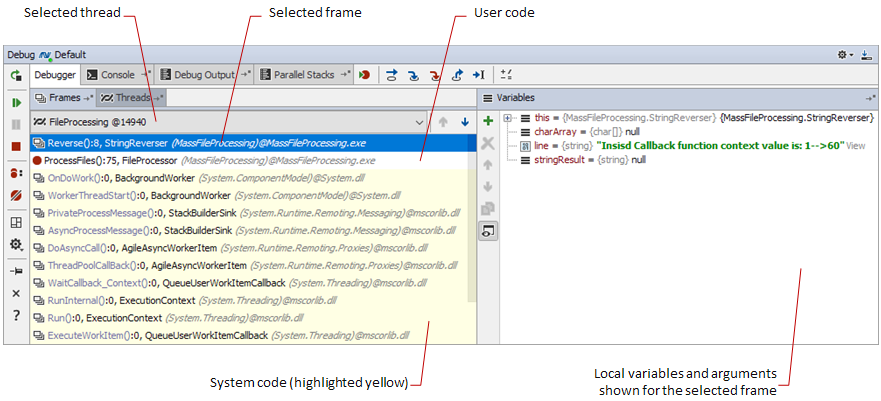Click the Remove Watch X icon
This screenshot has height=401, width=881.
pyautogui.click(x=488, y=143)
